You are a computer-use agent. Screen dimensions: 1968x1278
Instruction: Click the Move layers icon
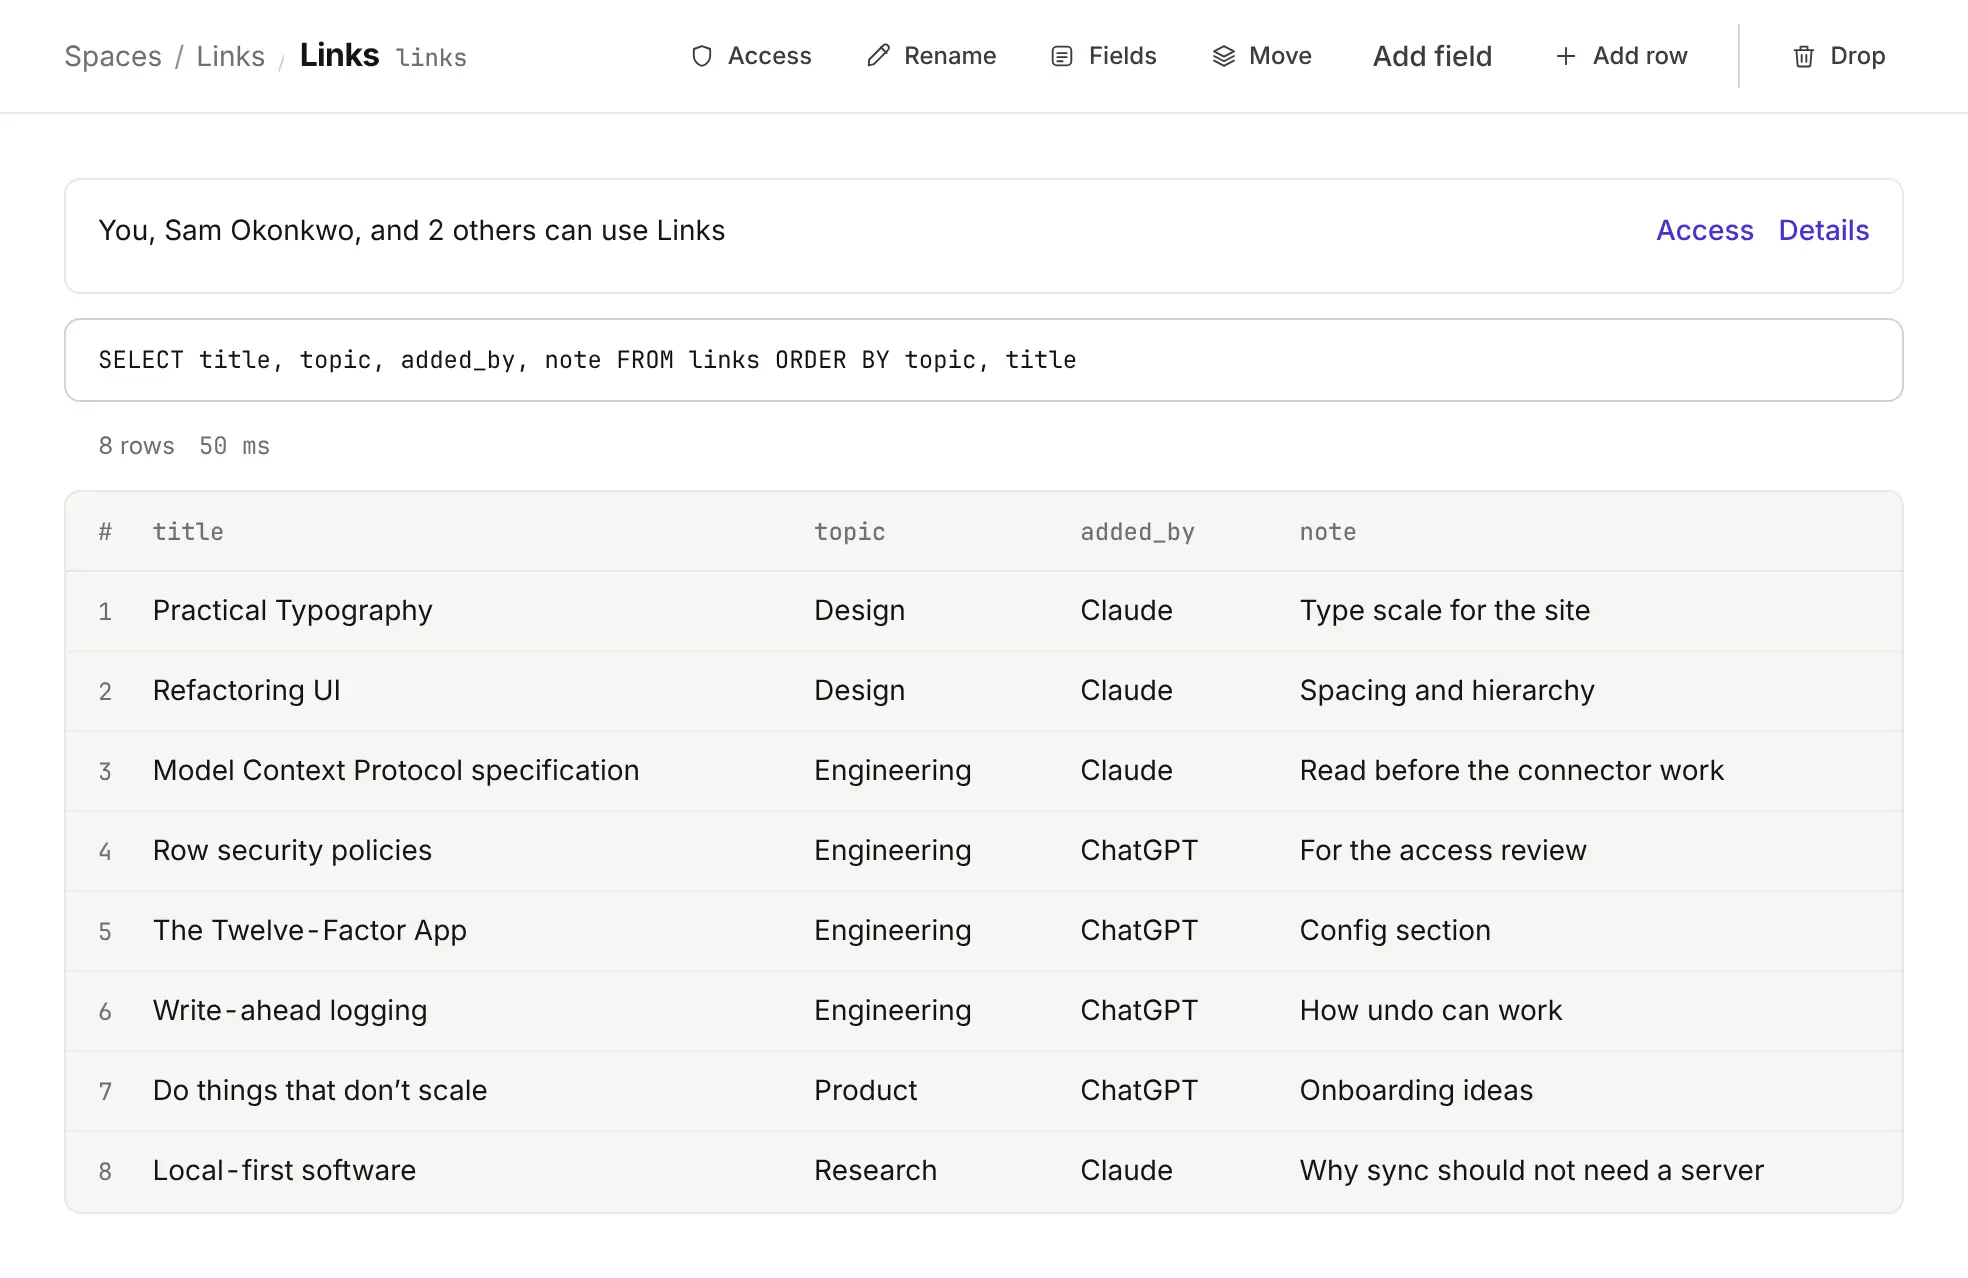[1224, 56]
